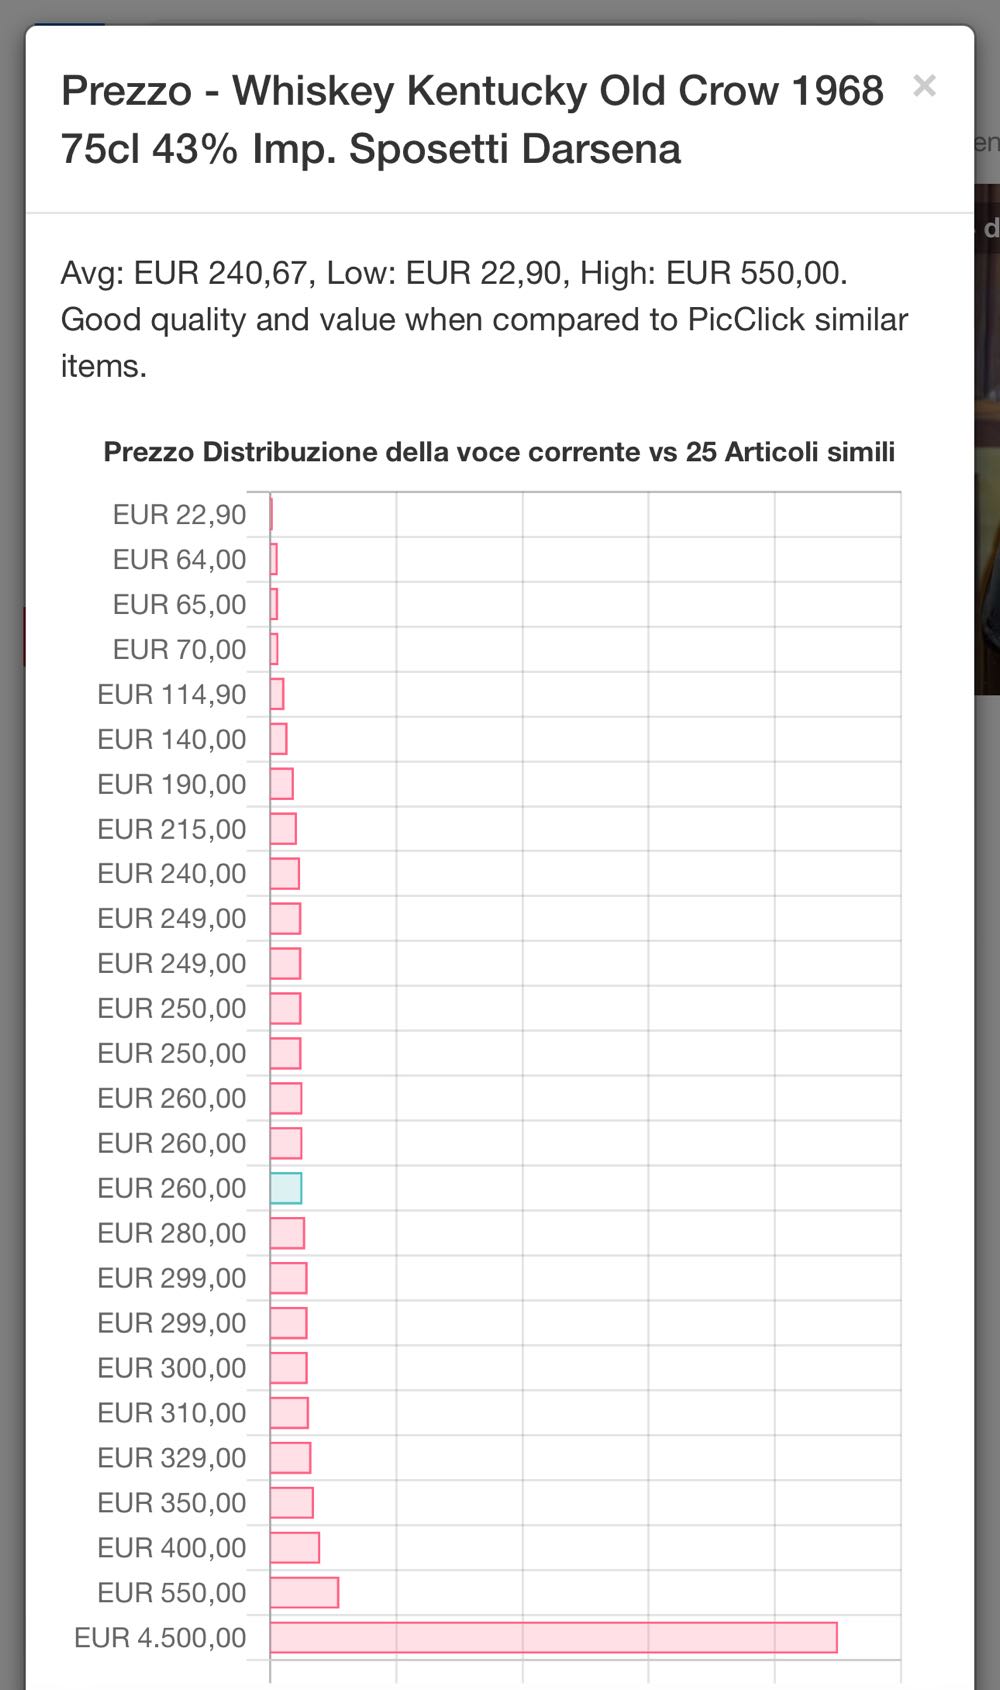Screen dimensions: 1000x1690
Task: Close the price popup with the X
Action: point(924,87)
